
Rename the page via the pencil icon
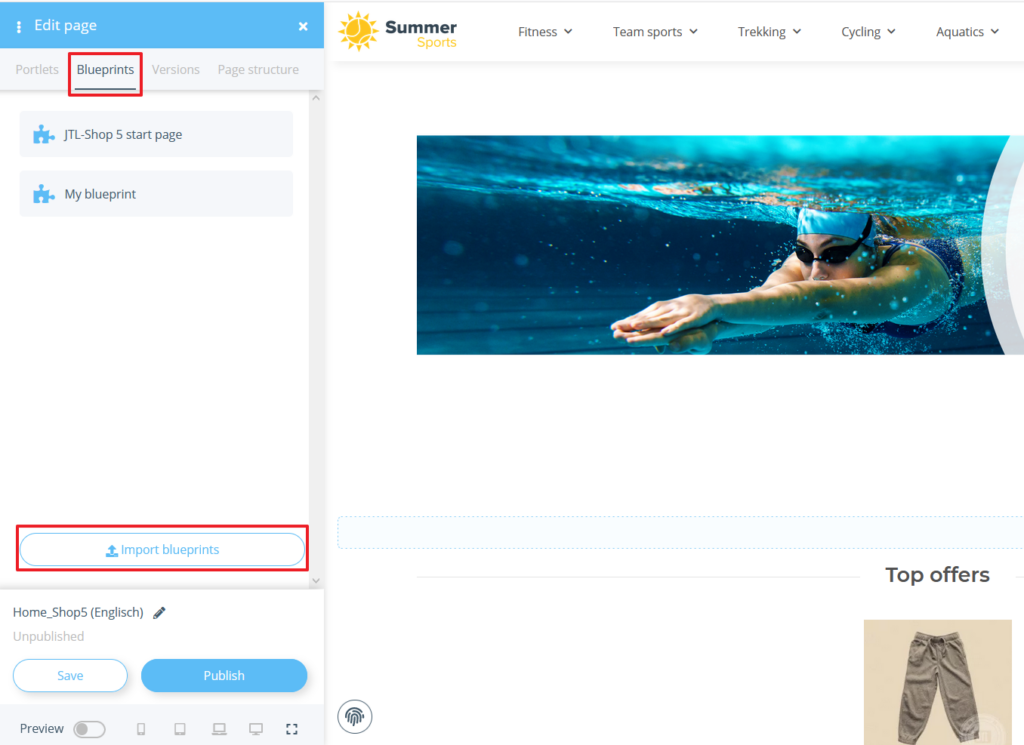(x=158, y=611)
